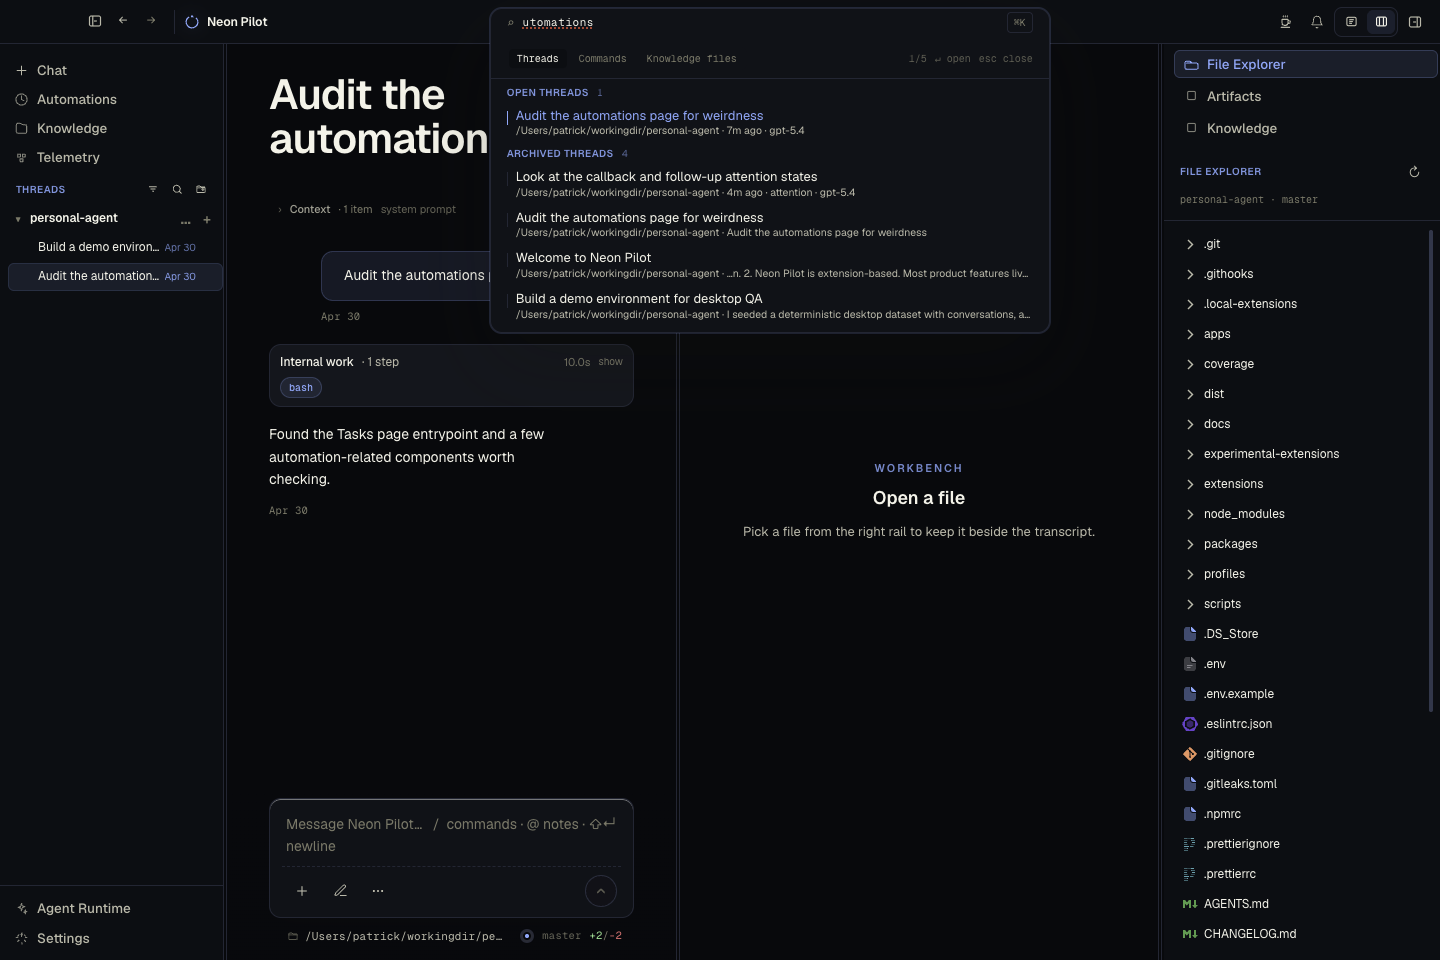
Task: Select the Threads tab in search palette
Action: click(x=538, y=59)
